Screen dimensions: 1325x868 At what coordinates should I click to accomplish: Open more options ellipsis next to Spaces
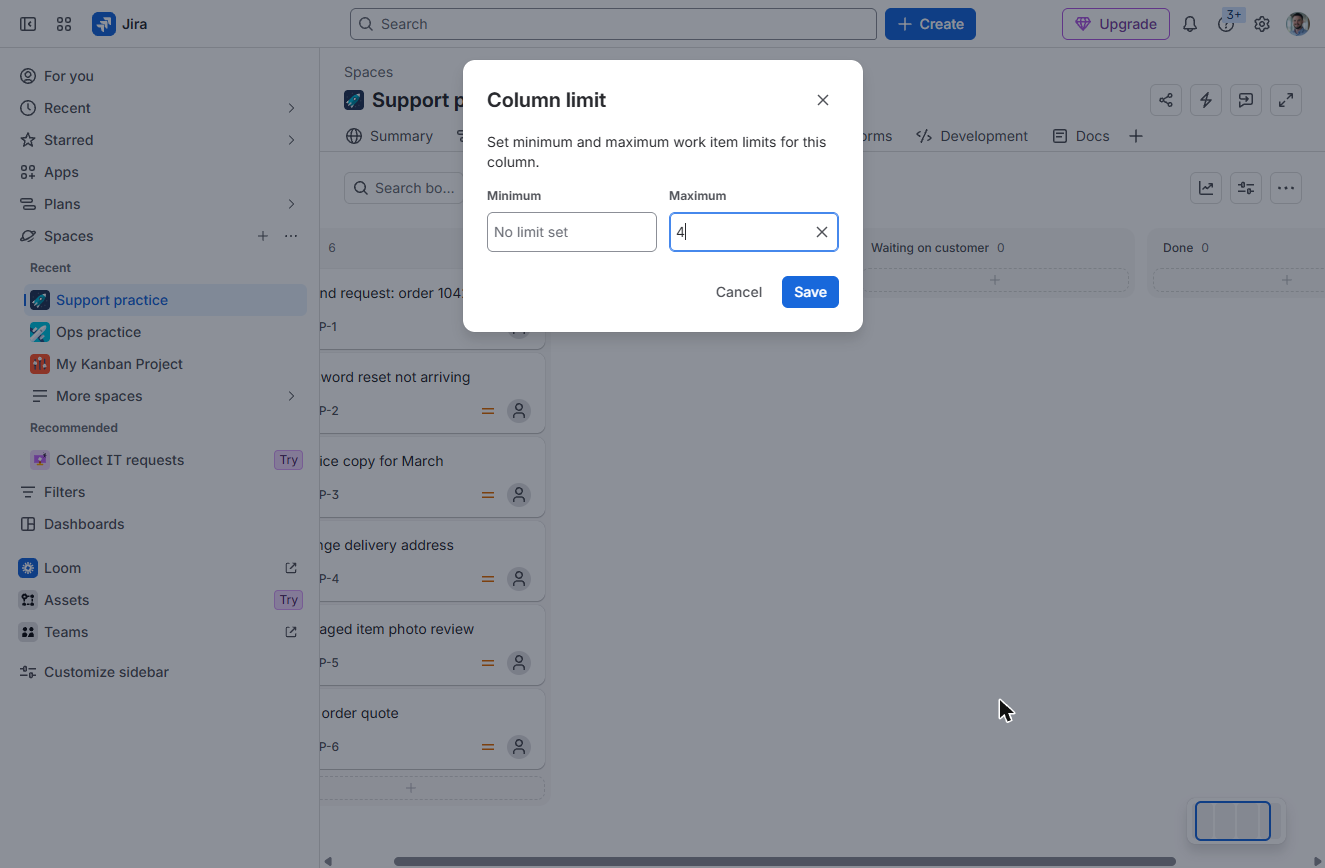(291, 236)
